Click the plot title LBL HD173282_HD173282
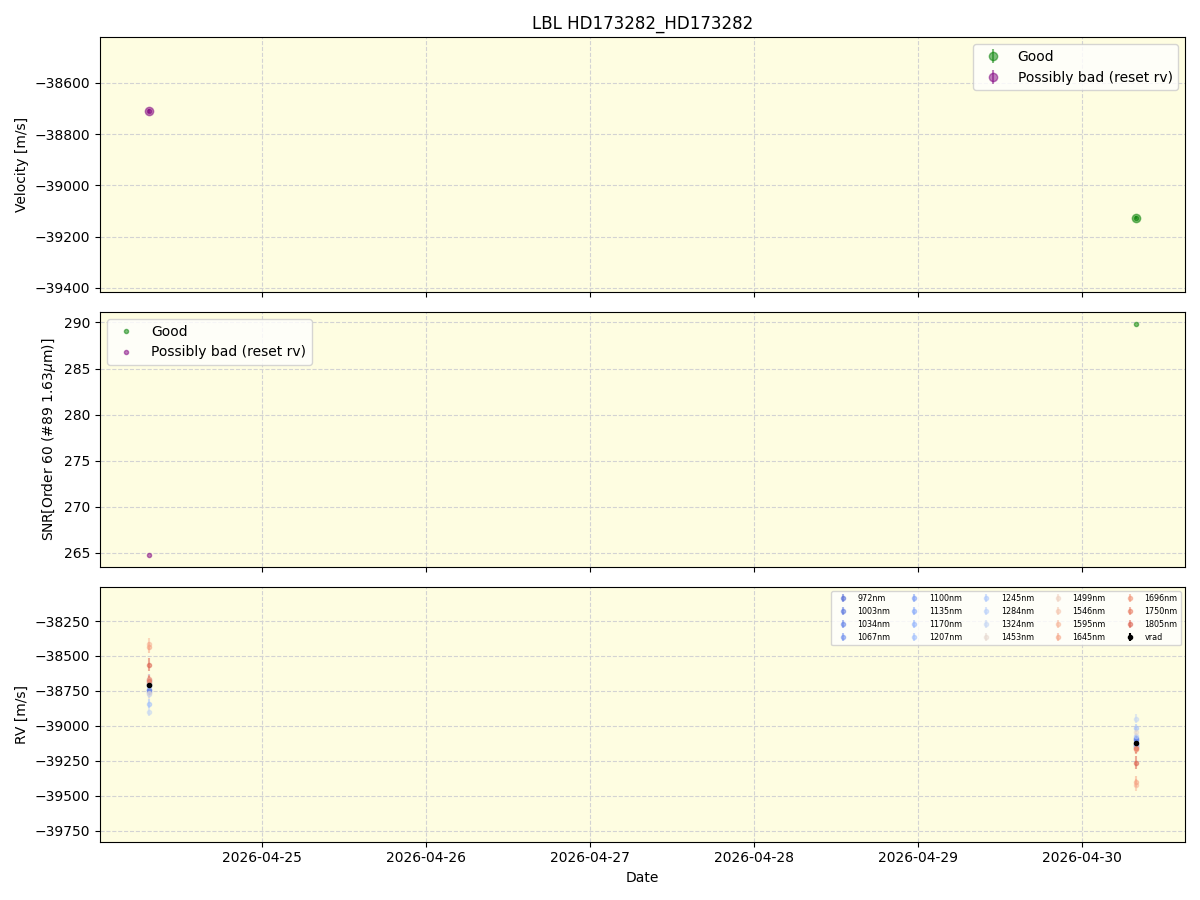This screenshot has height=900, width=1200. click(x=642, y=23)
